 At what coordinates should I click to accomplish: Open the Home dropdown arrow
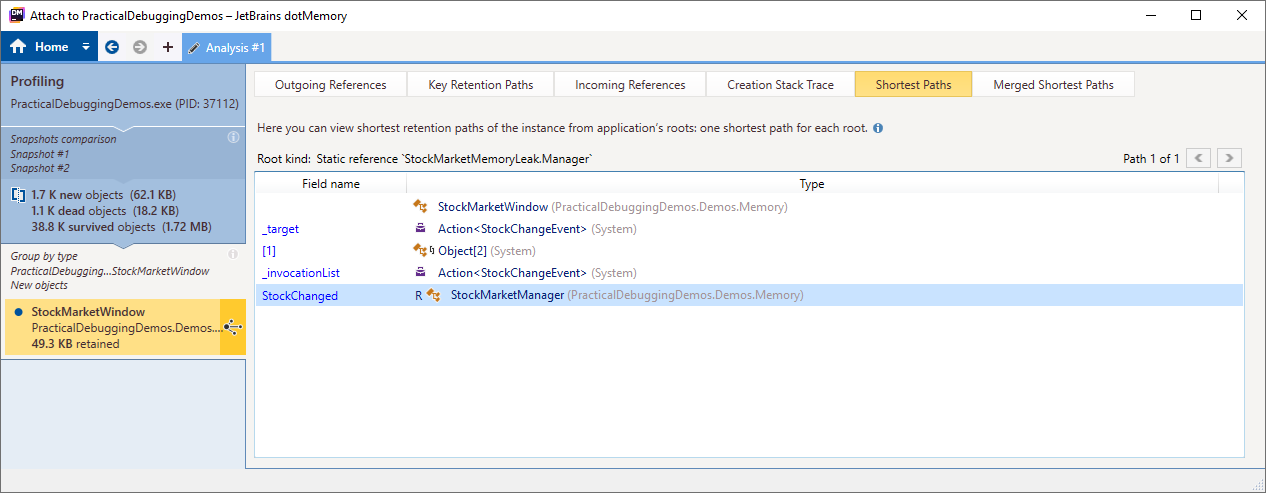tap(86, 47)
